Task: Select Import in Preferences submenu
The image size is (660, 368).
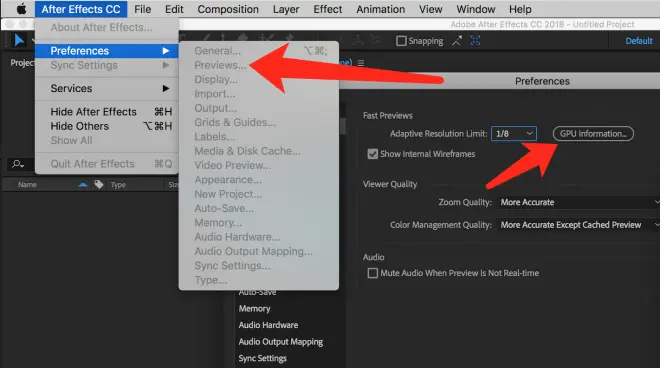Action: 258,94
